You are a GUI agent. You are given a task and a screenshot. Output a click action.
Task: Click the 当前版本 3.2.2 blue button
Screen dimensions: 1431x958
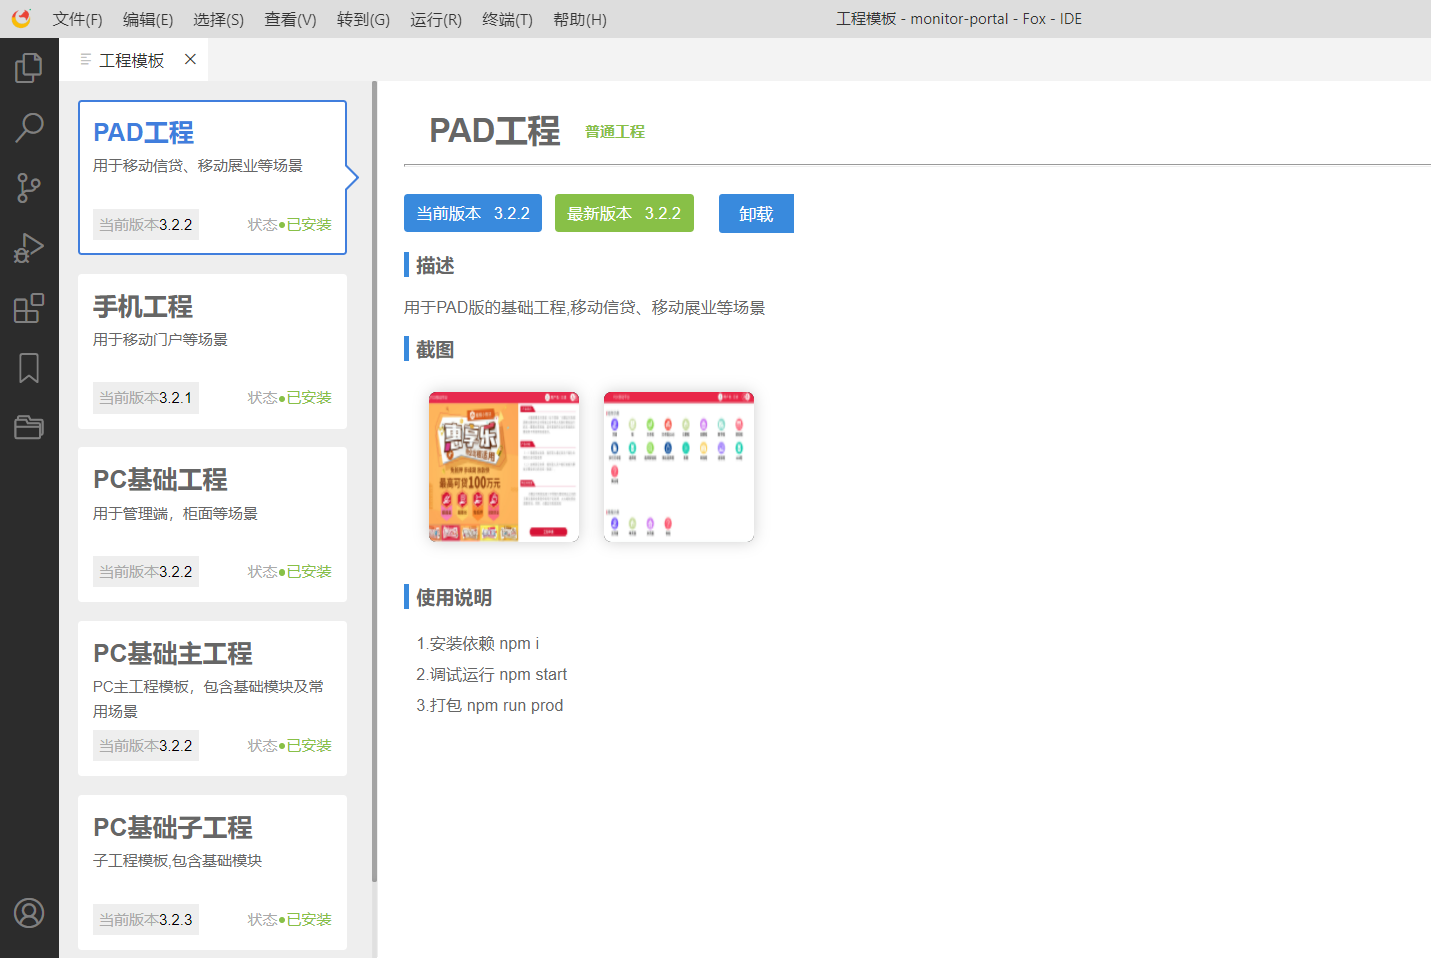(x=473, y=214)
